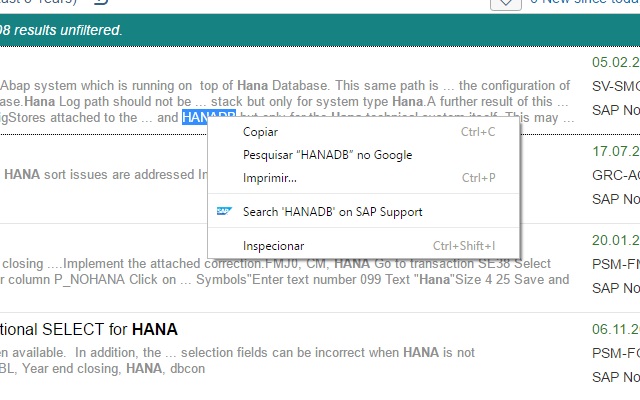Image resolution: width=640 pixels, height=400 pixels.
Task: Click component GRC-A on the right
Action: 616,175
